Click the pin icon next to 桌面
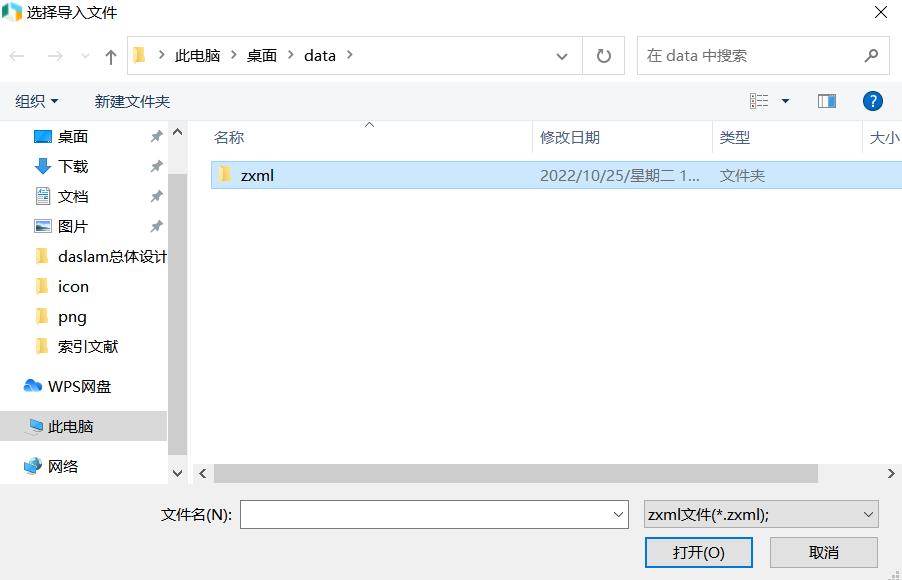 [156, 136]
